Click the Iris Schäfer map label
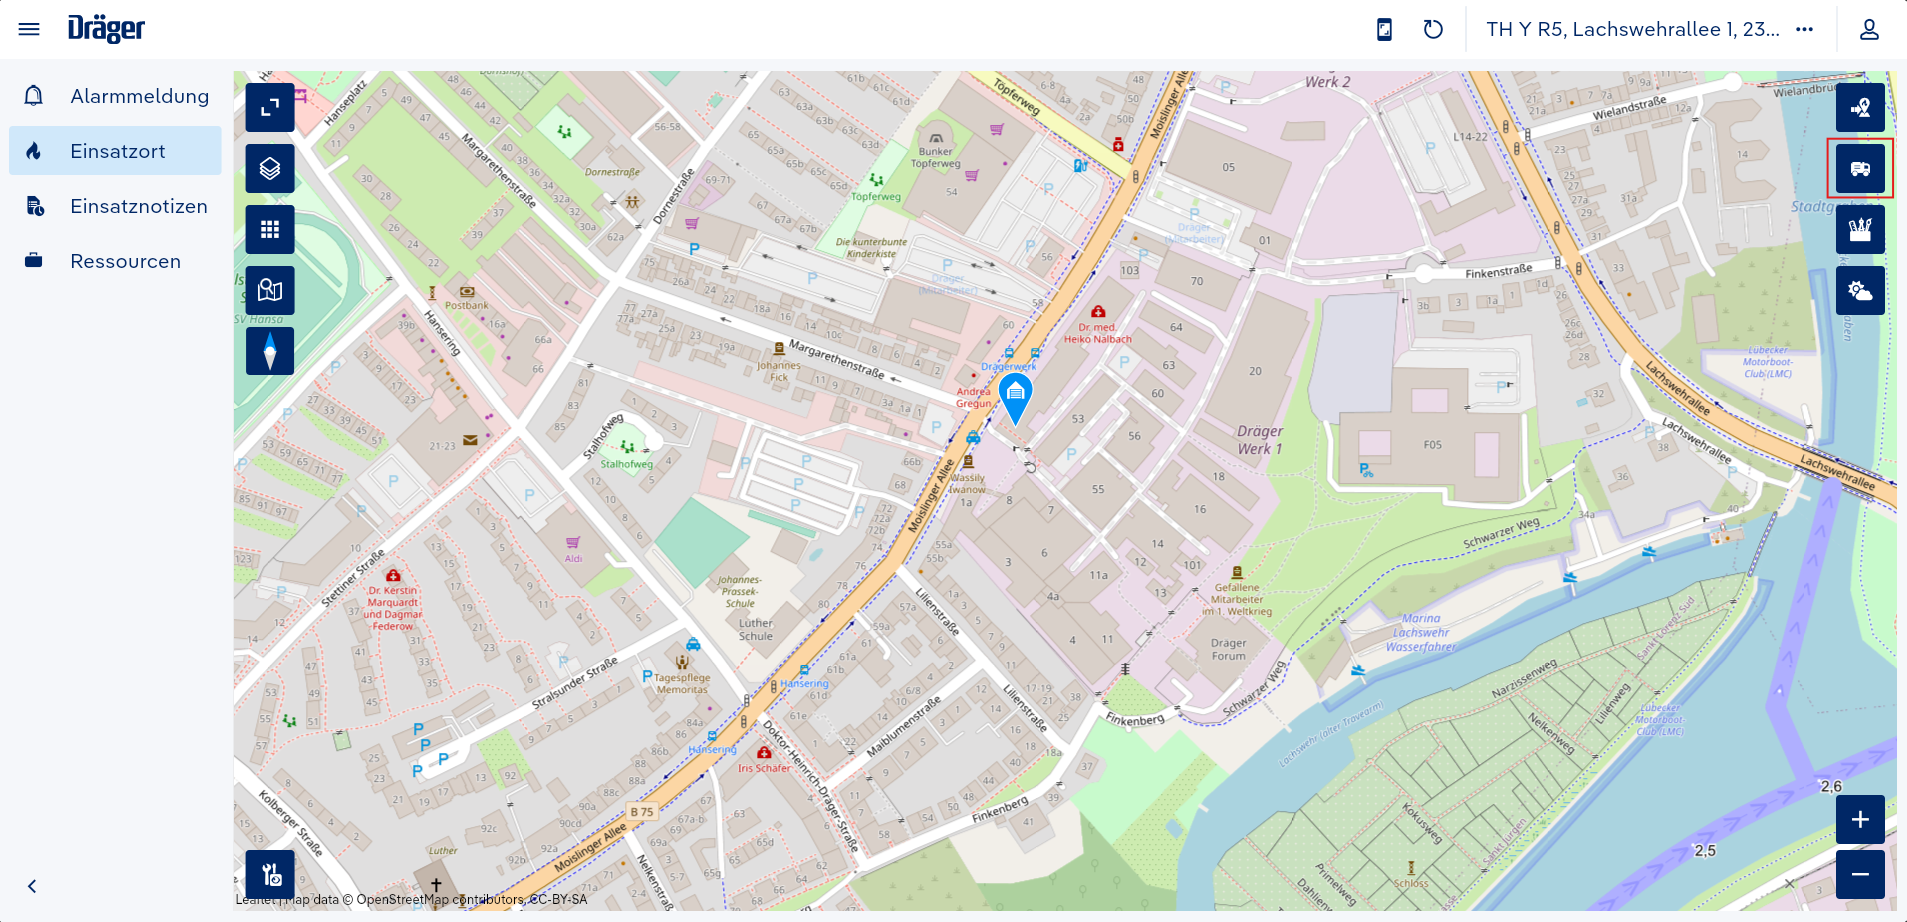The image size is (1907, 922). coord(764,768)
